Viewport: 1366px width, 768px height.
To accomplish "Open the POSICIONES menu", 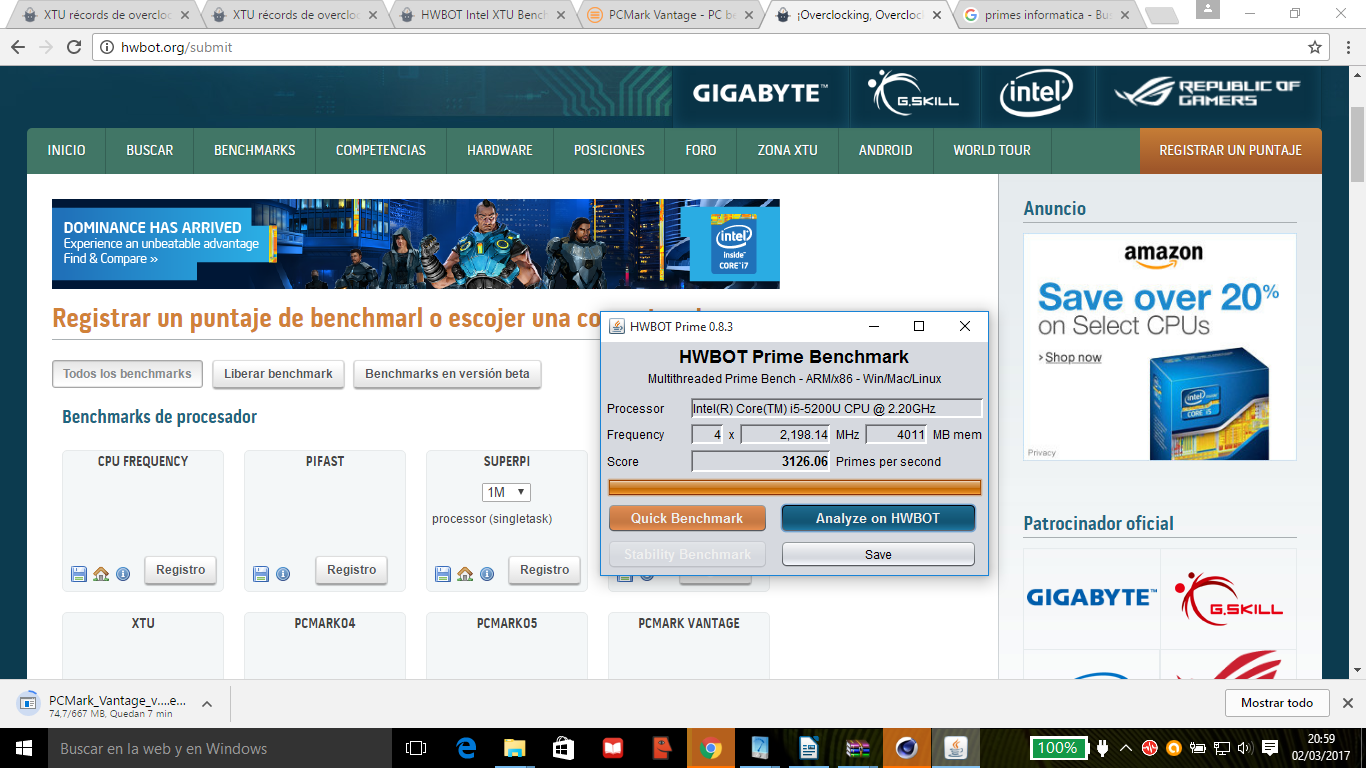I will 609,150.
